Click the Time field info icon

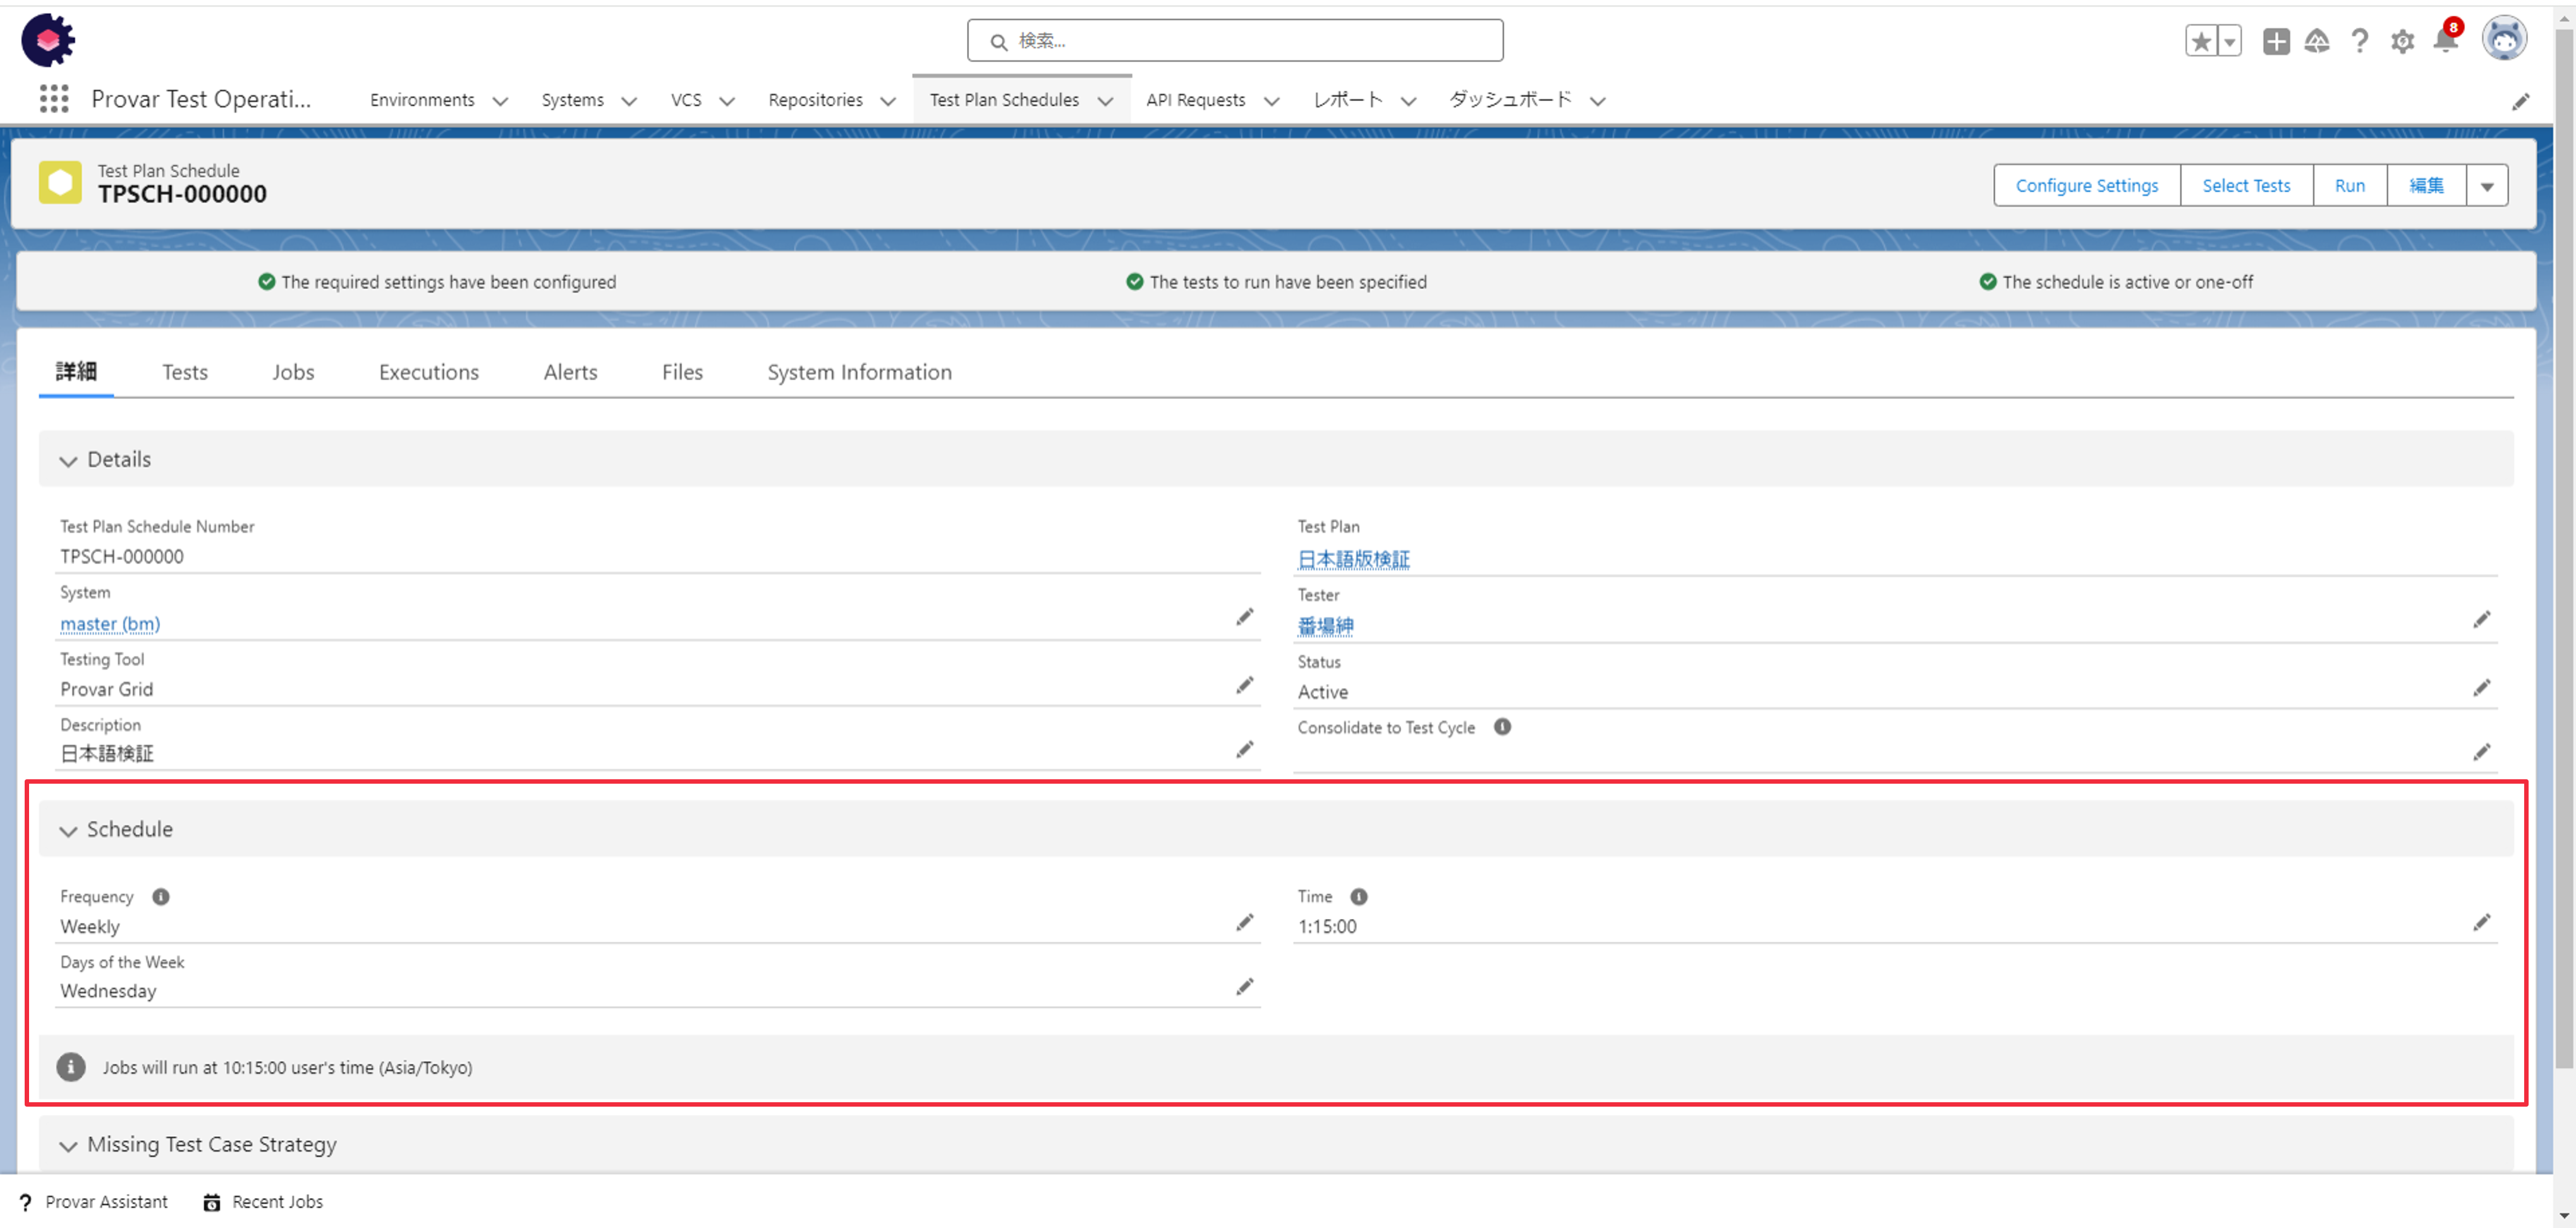coord(1358,897)
